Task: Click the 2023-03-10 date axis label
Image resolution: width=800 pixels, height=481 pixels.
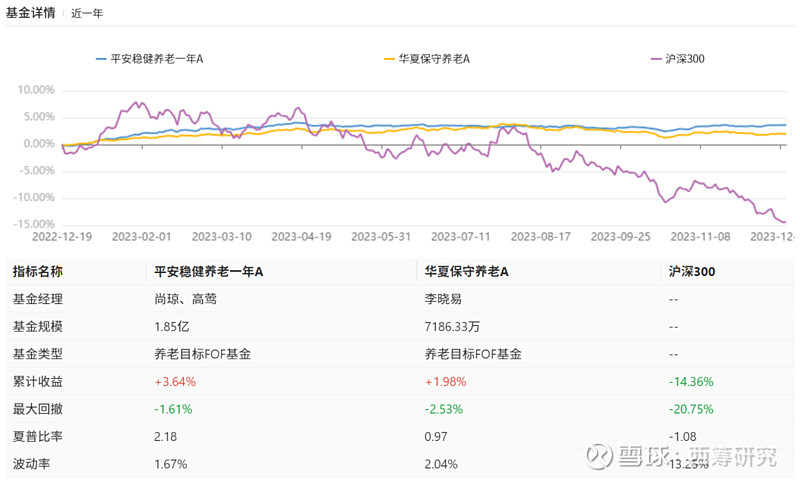Action: [221, 237]
